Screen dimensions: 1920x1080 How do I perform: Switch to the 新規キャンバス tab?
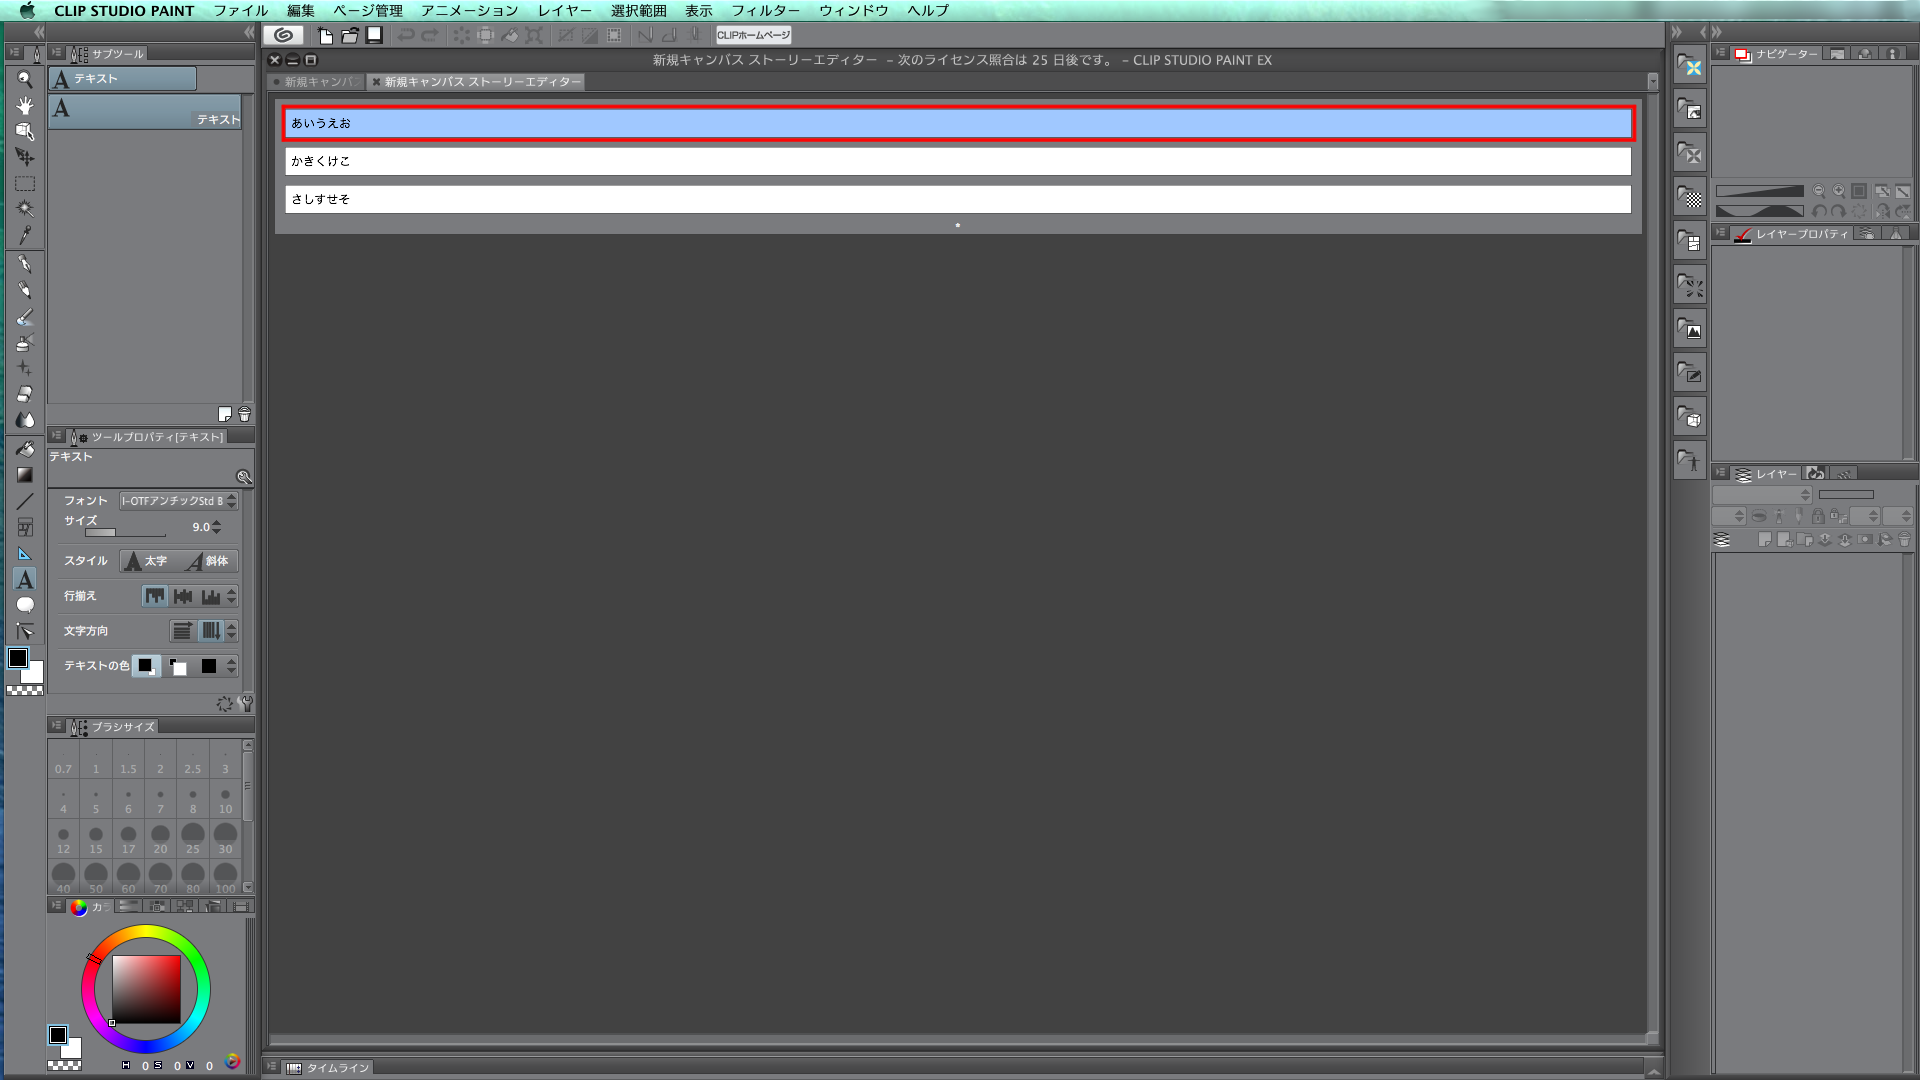click(x=318, y=82)
